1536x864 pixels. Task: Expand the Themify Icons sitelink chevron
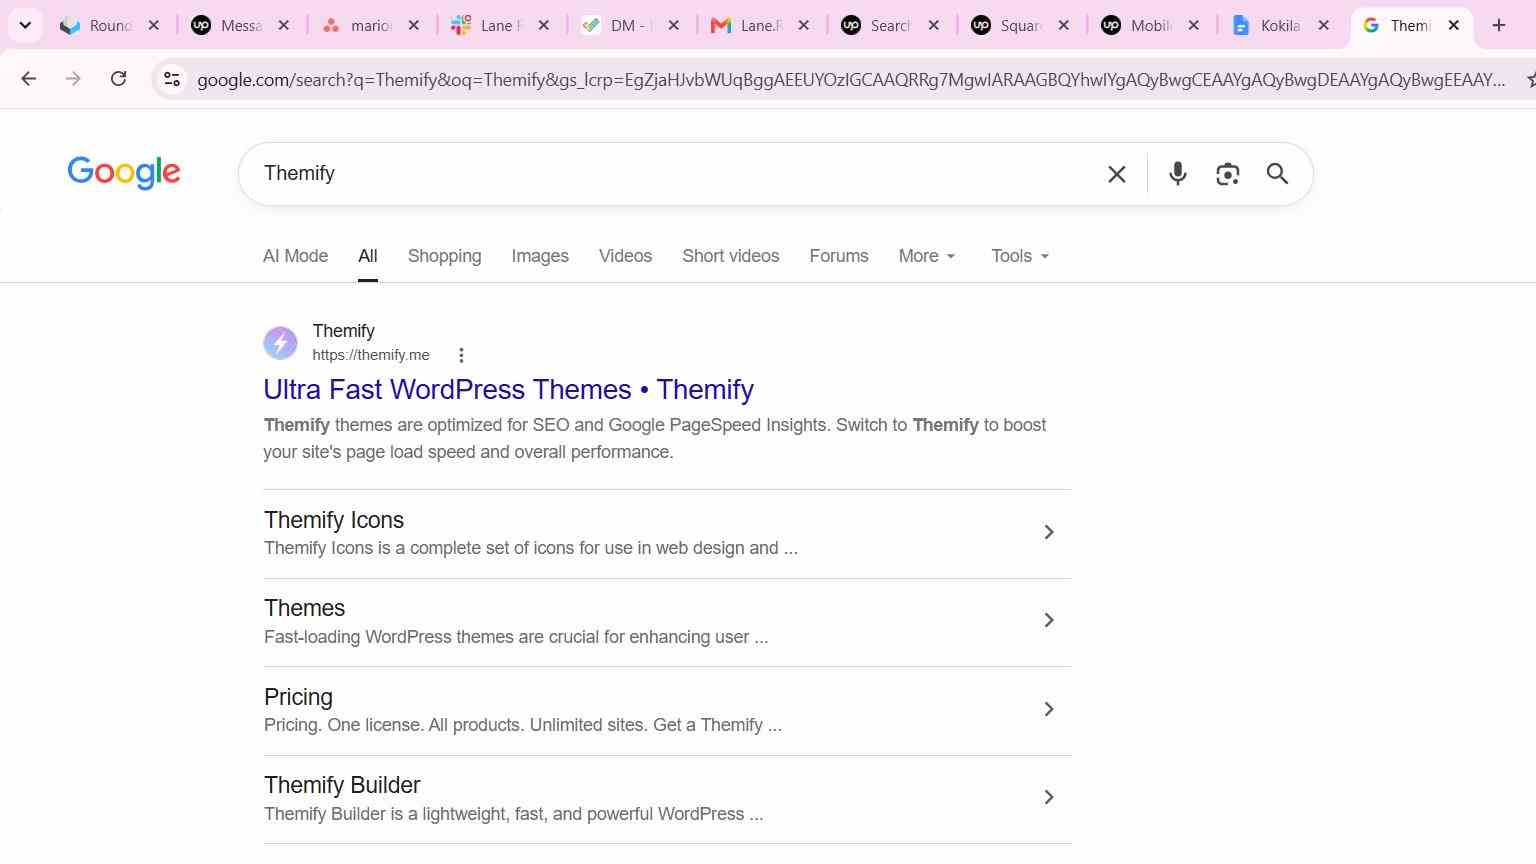click(1049, 532)
